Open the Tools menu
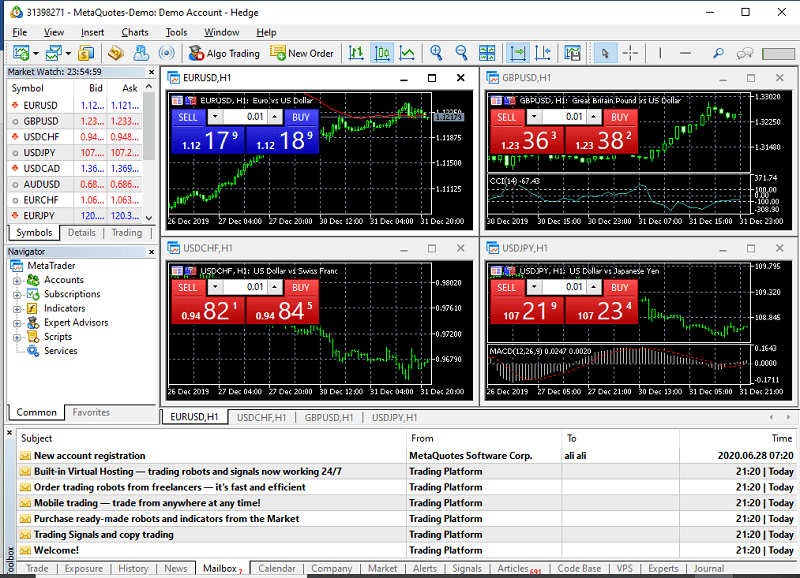Image resolution: width=800 pixels, height=578 pixels. 176,32
